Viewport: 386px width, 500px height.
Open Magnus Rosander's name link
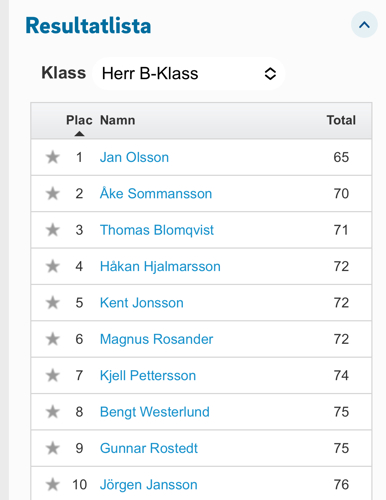click(156, 339)
